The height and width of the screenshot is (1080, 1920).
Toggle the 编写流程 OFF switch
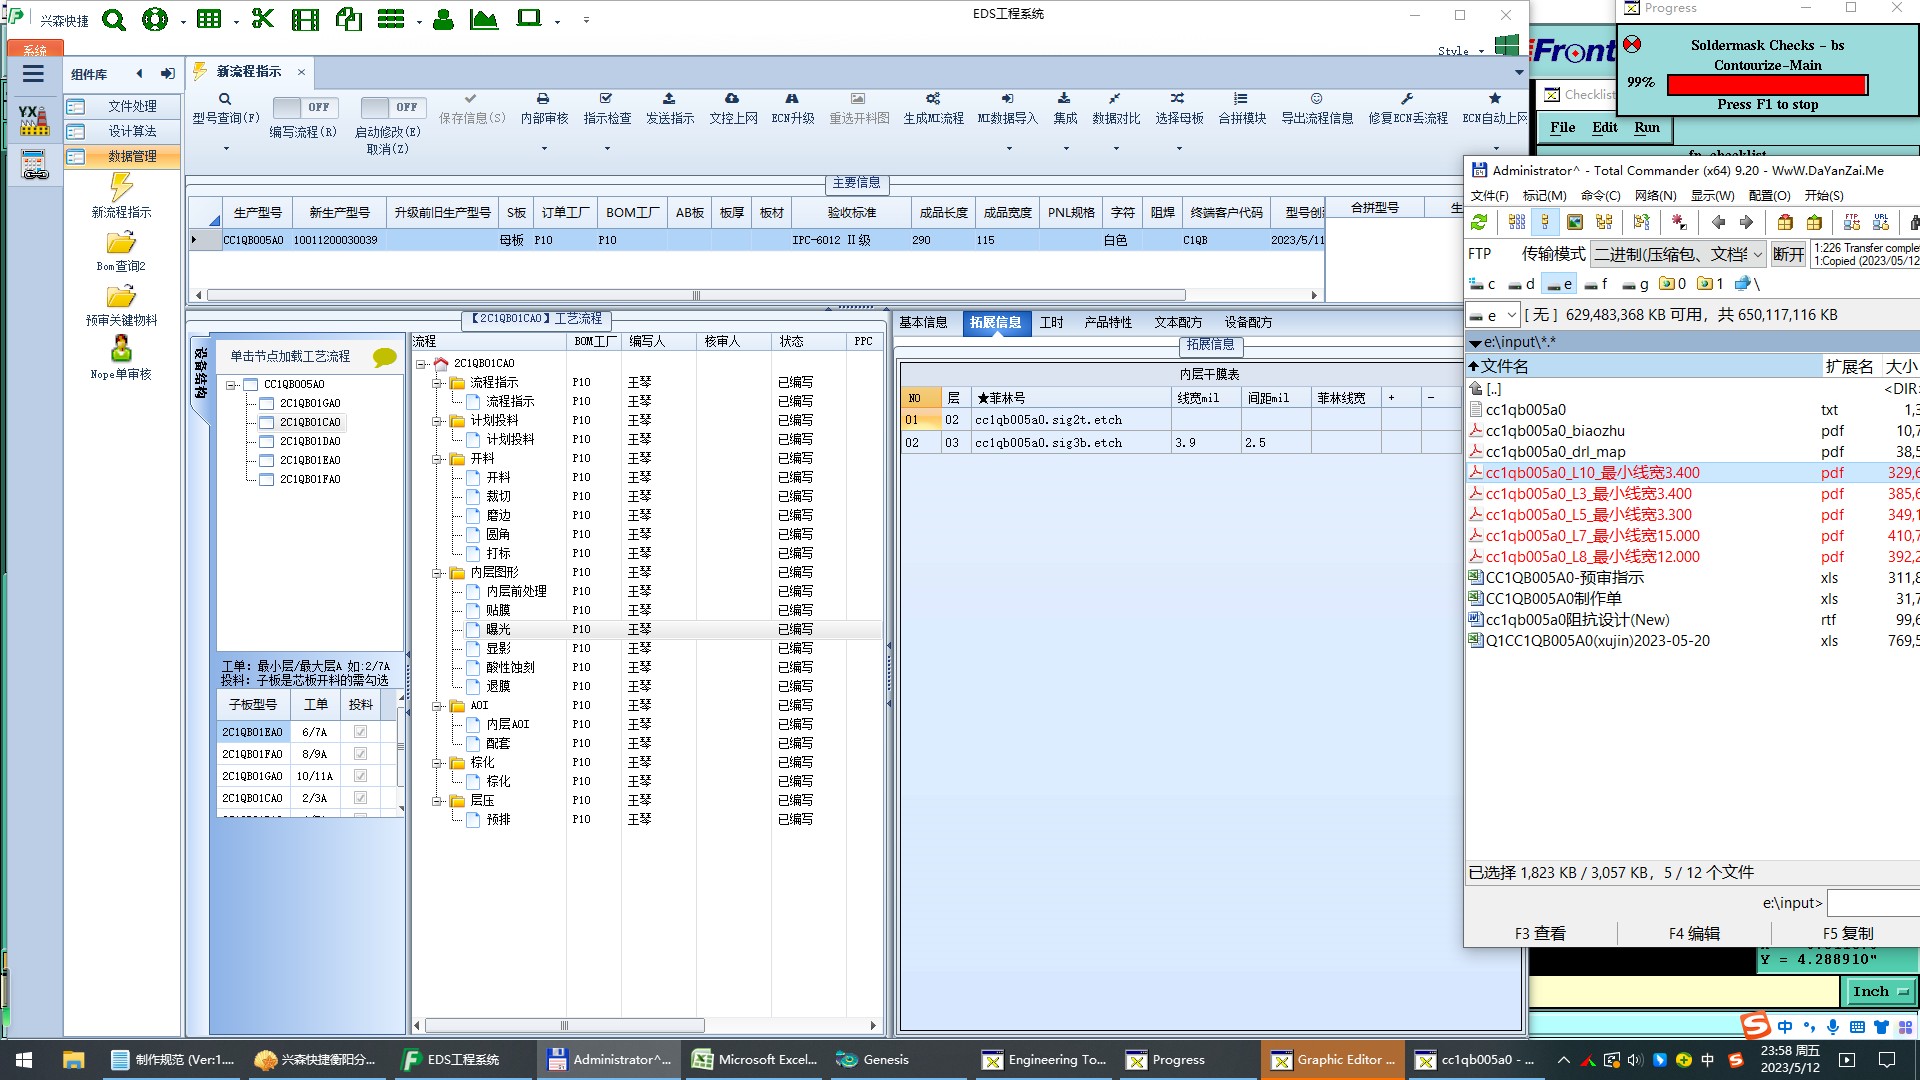pyautogui.click(x=304, y=107)
